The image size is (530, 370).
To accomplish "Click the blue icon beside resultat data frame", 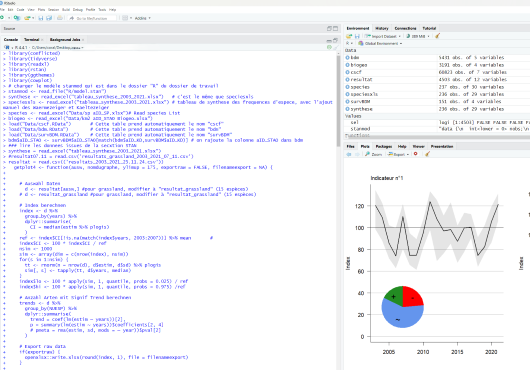I will pos(347,79).
